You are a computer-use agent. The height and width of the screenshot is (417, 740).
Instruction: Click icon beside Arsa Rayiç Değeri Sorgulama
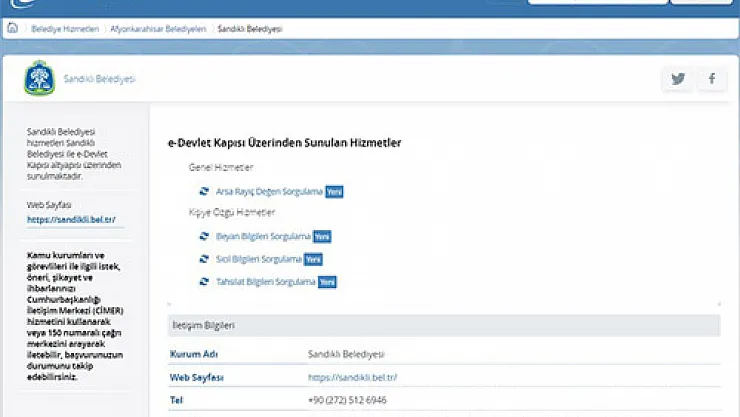pyautogui.click(x=204, y=191)
